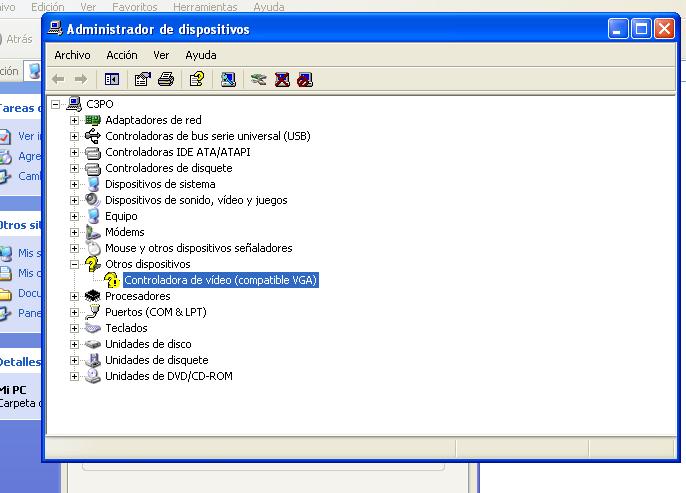Close the Administrador de dispositivos window
Image resolution: width=686 pixels, height=493 pixels.
point(664,29)
